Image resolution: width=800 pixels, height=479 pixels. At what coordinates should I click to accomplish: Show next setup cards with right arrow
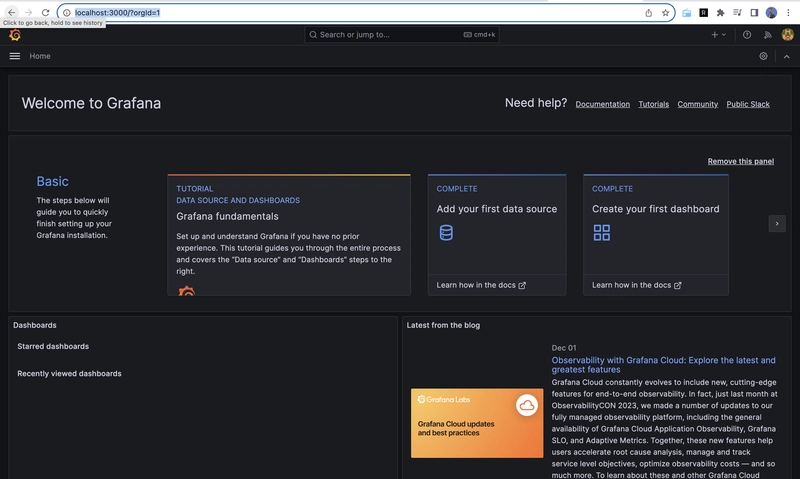[777, 223]
